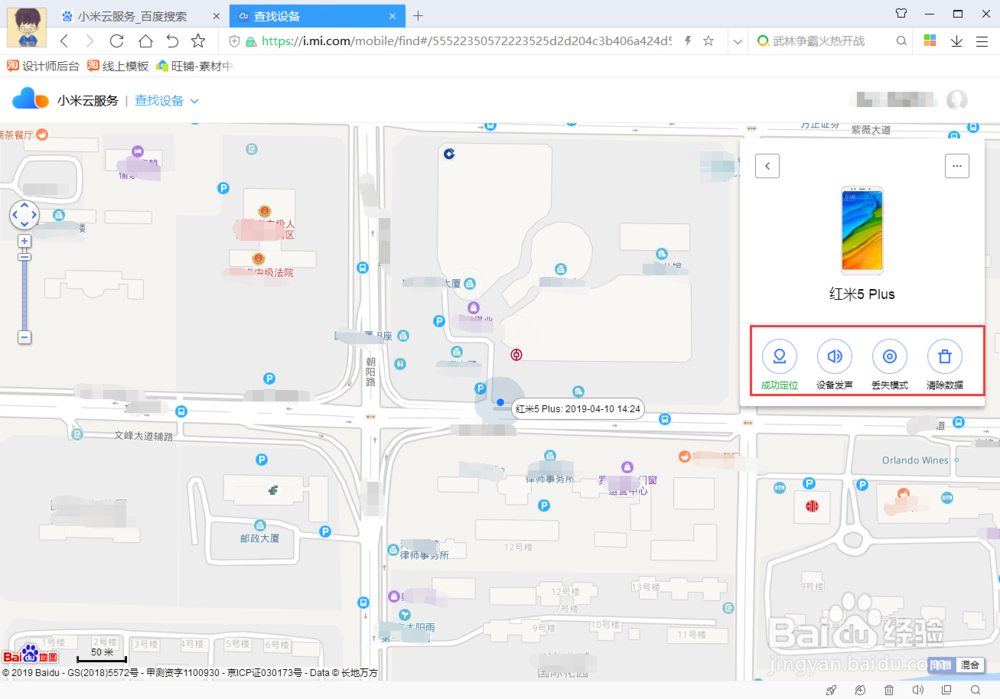The height and width of the screenshot is (699, 1000).
Task: Click the device sound (设备发声) icon
Action: point(834,356)
